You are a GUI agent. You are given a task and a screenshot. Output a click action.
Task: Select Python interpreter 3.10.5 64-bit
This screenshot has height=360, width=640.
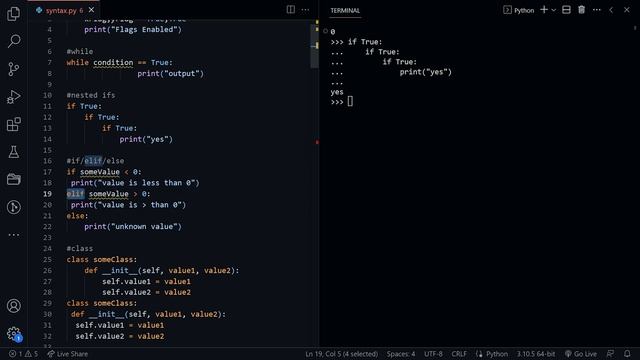point(536,354)
